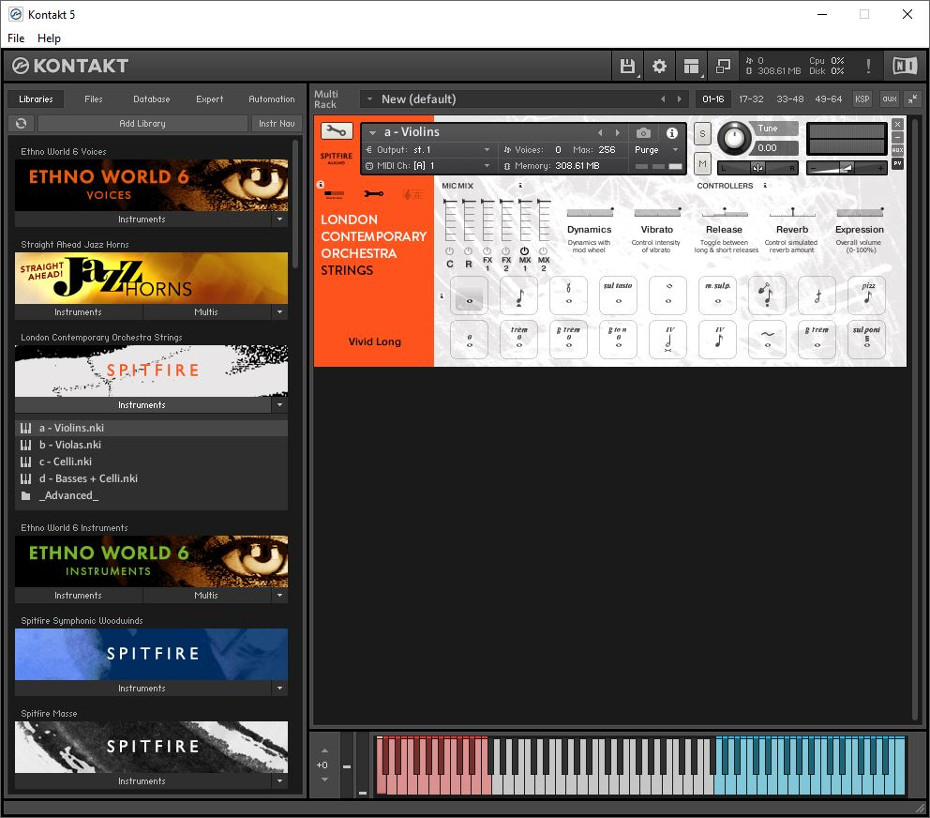Toggle the MX 2 mic power button
Screen dimensions: 930x818
click(x=543, y=251)
